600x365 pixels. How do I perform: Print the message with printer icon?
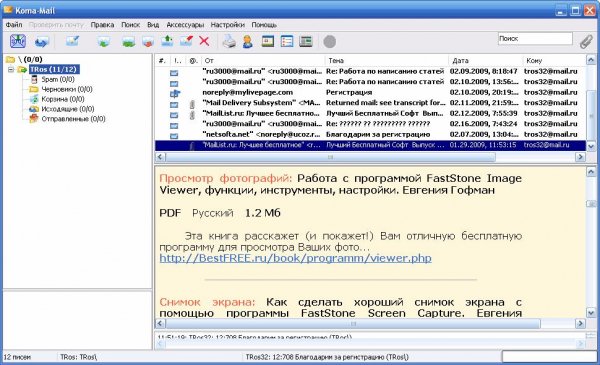coord(229,41)
